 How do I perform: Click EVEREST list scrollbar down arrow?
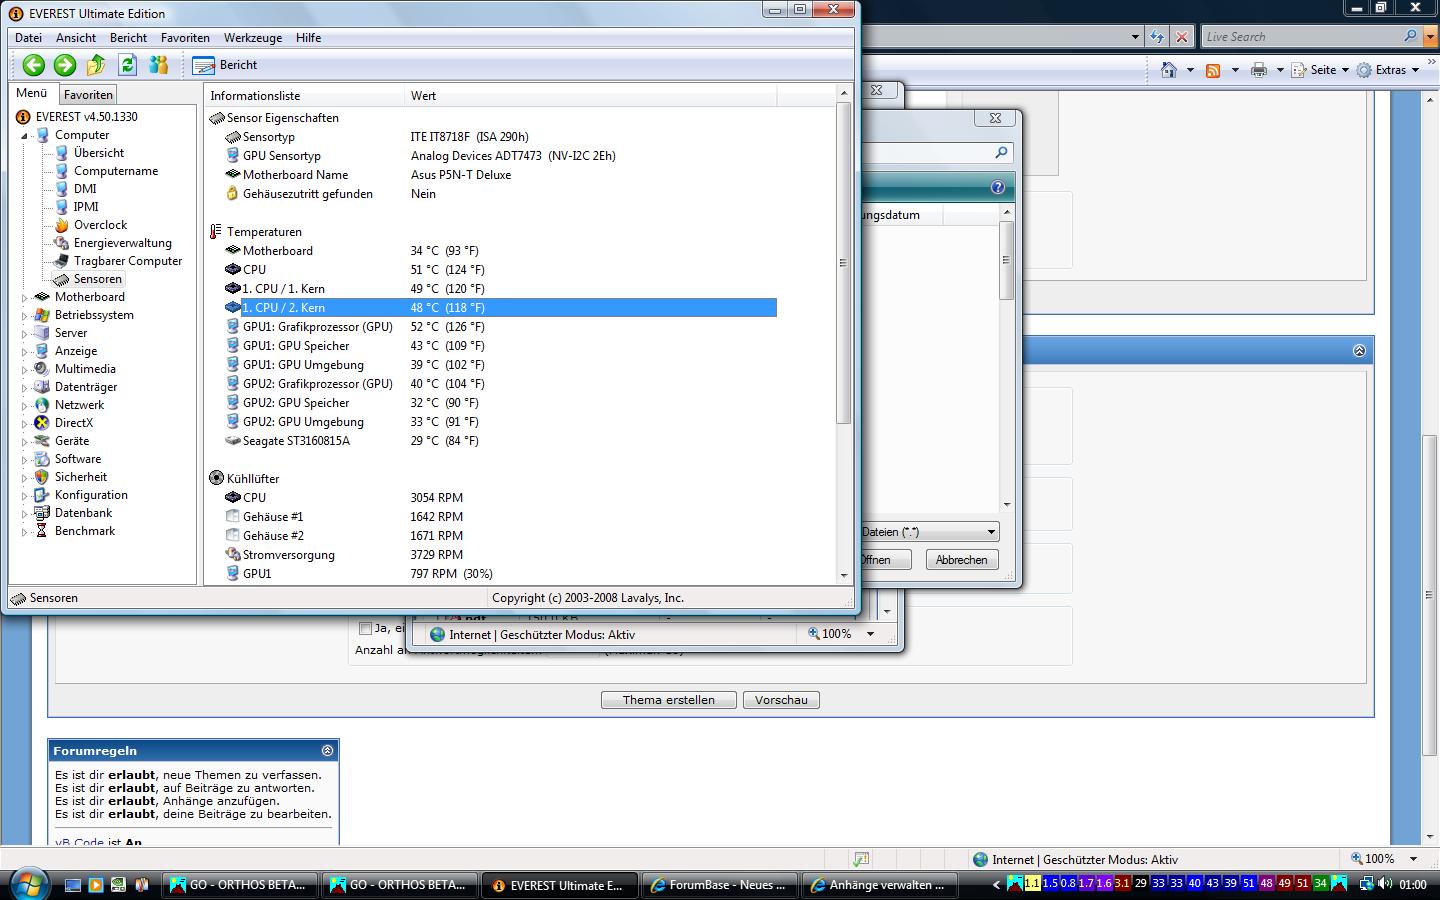click(844, 576)
